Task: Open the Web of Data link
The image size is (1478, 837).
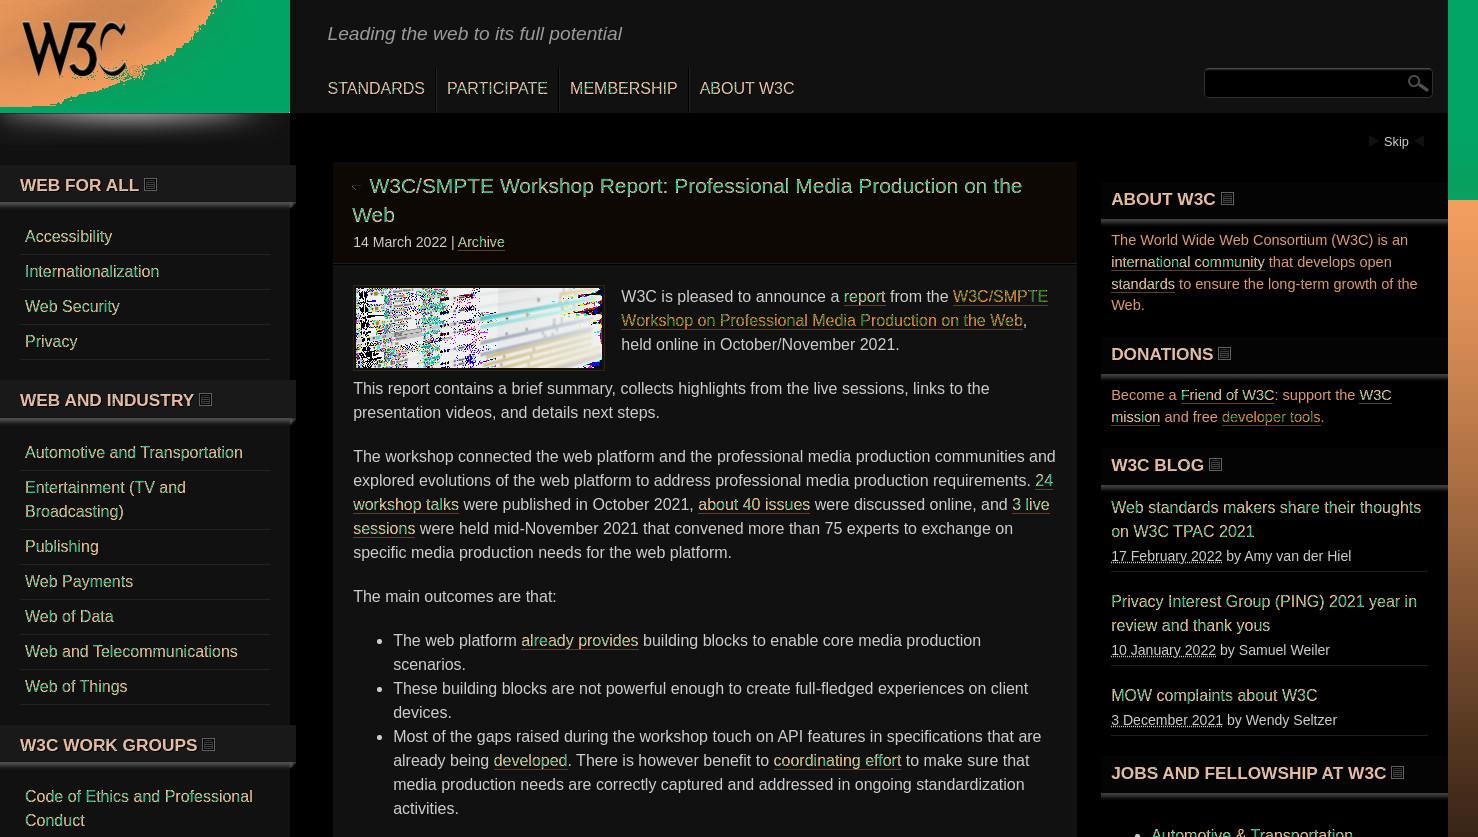Action: point(69,617)
